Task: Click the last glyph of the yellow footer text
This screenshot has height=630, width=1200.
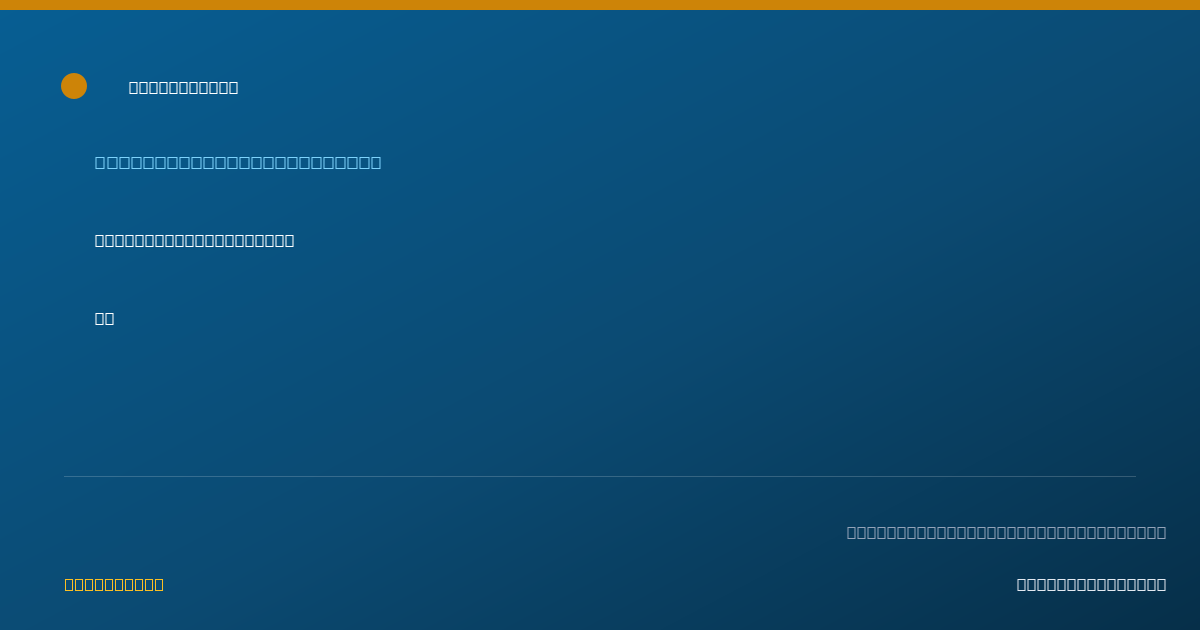Action: [159, 585]
